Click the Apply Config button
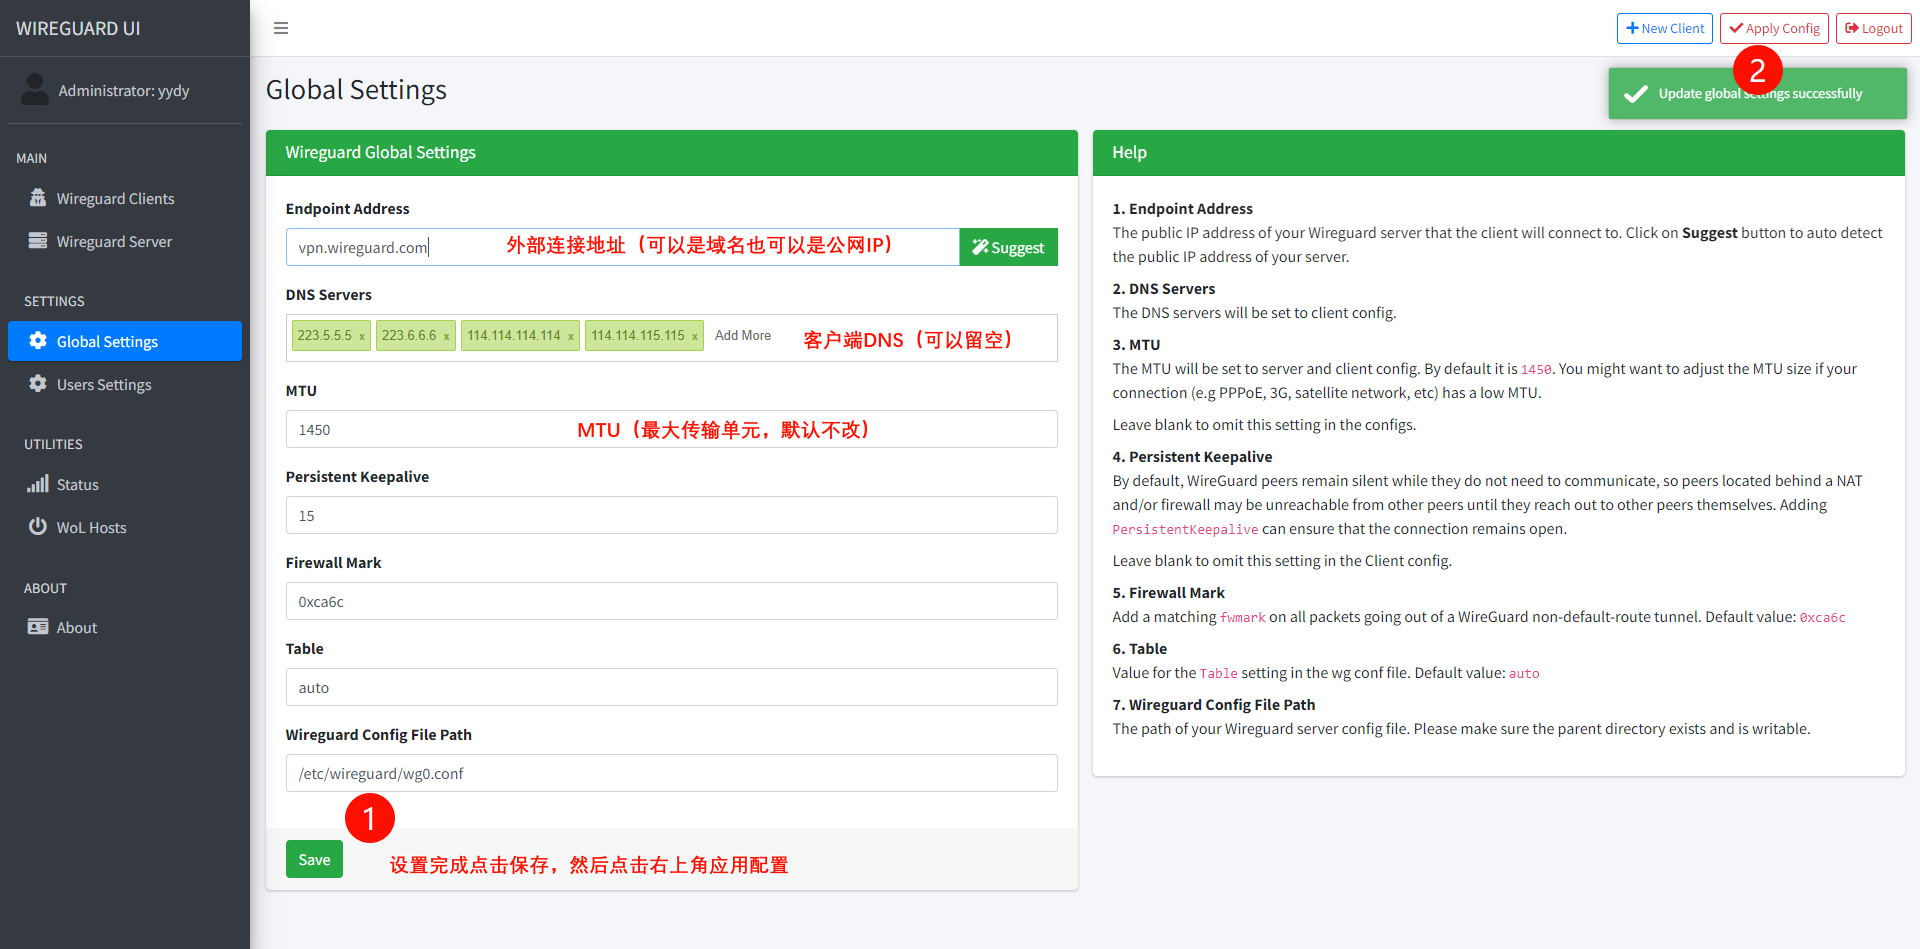 tap(1774, 28)
